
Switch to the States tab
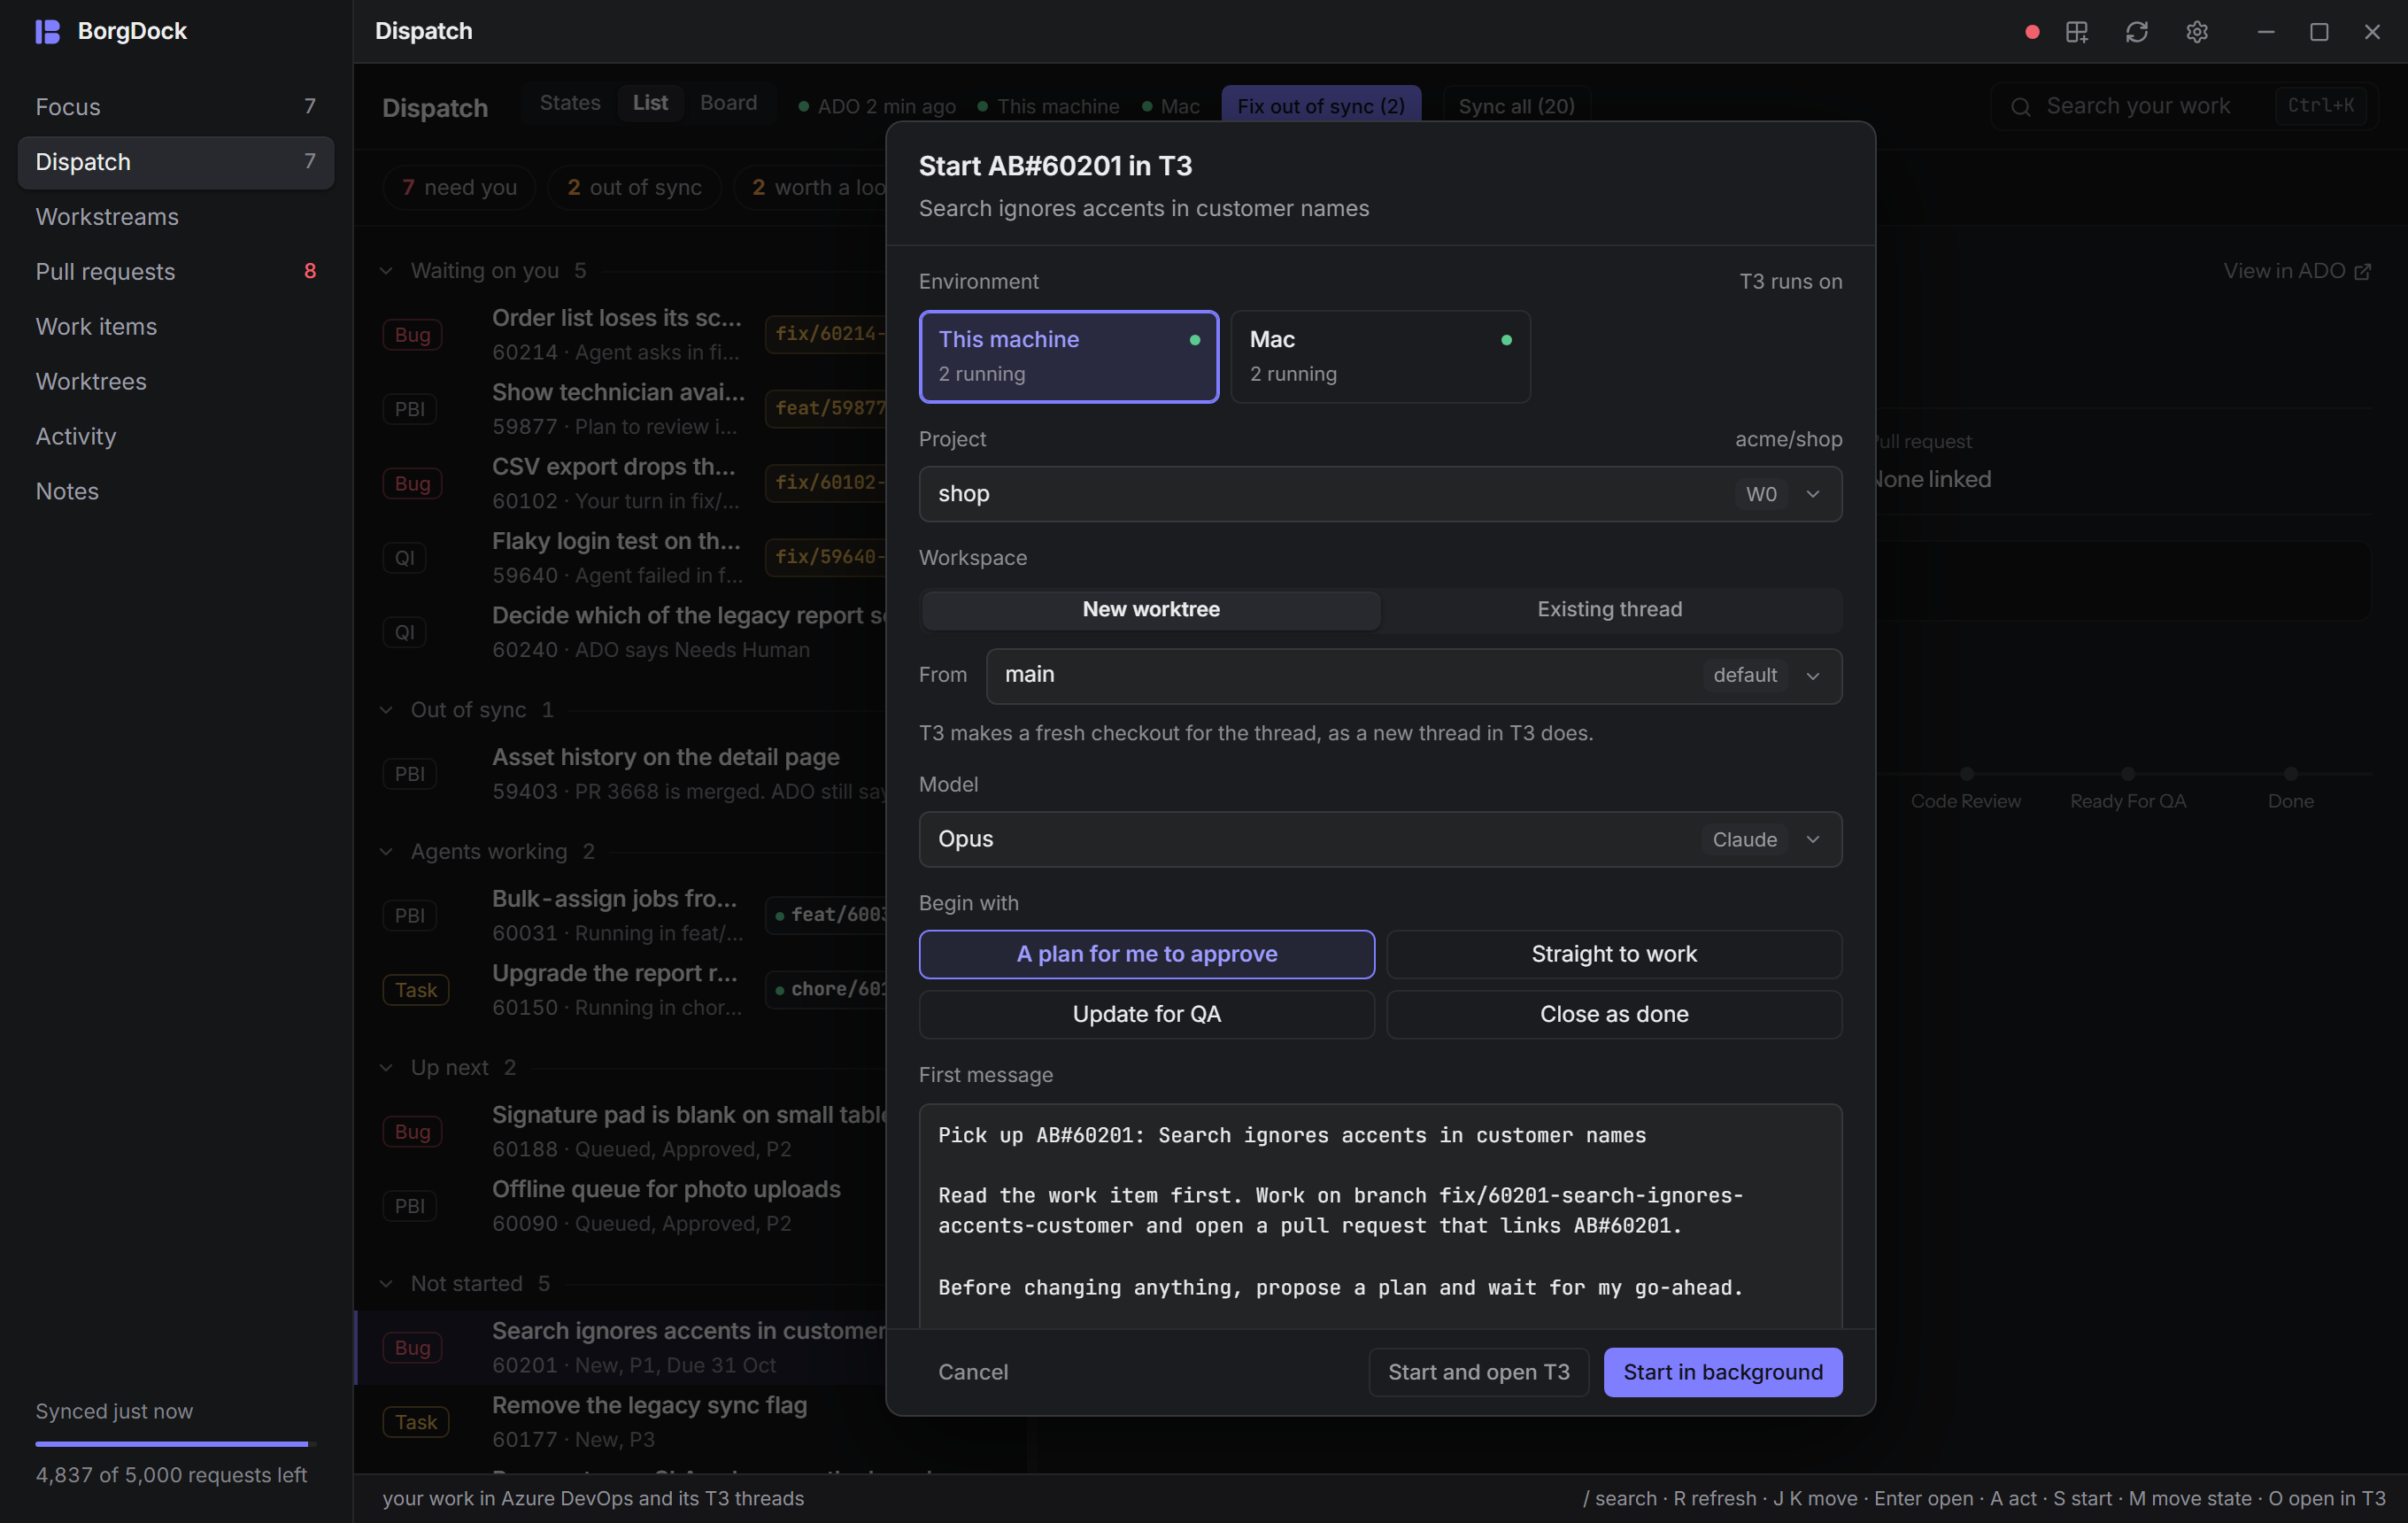pyautogui.click(x=570, y=103)
